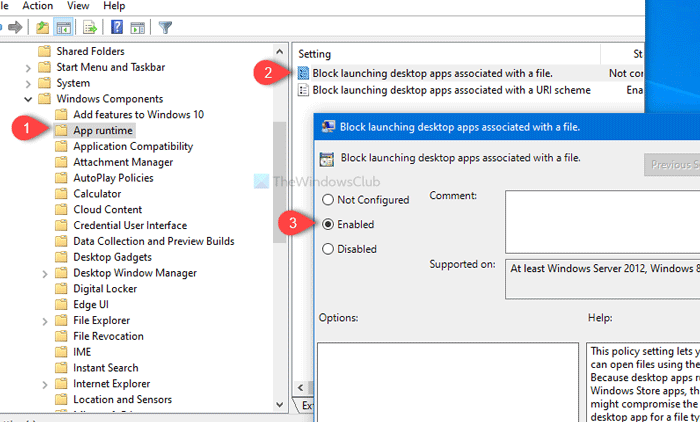Toggle the Show/Hide Action Pane icon
This screenshot has height=422, width=700.
(x=138, y=28)
